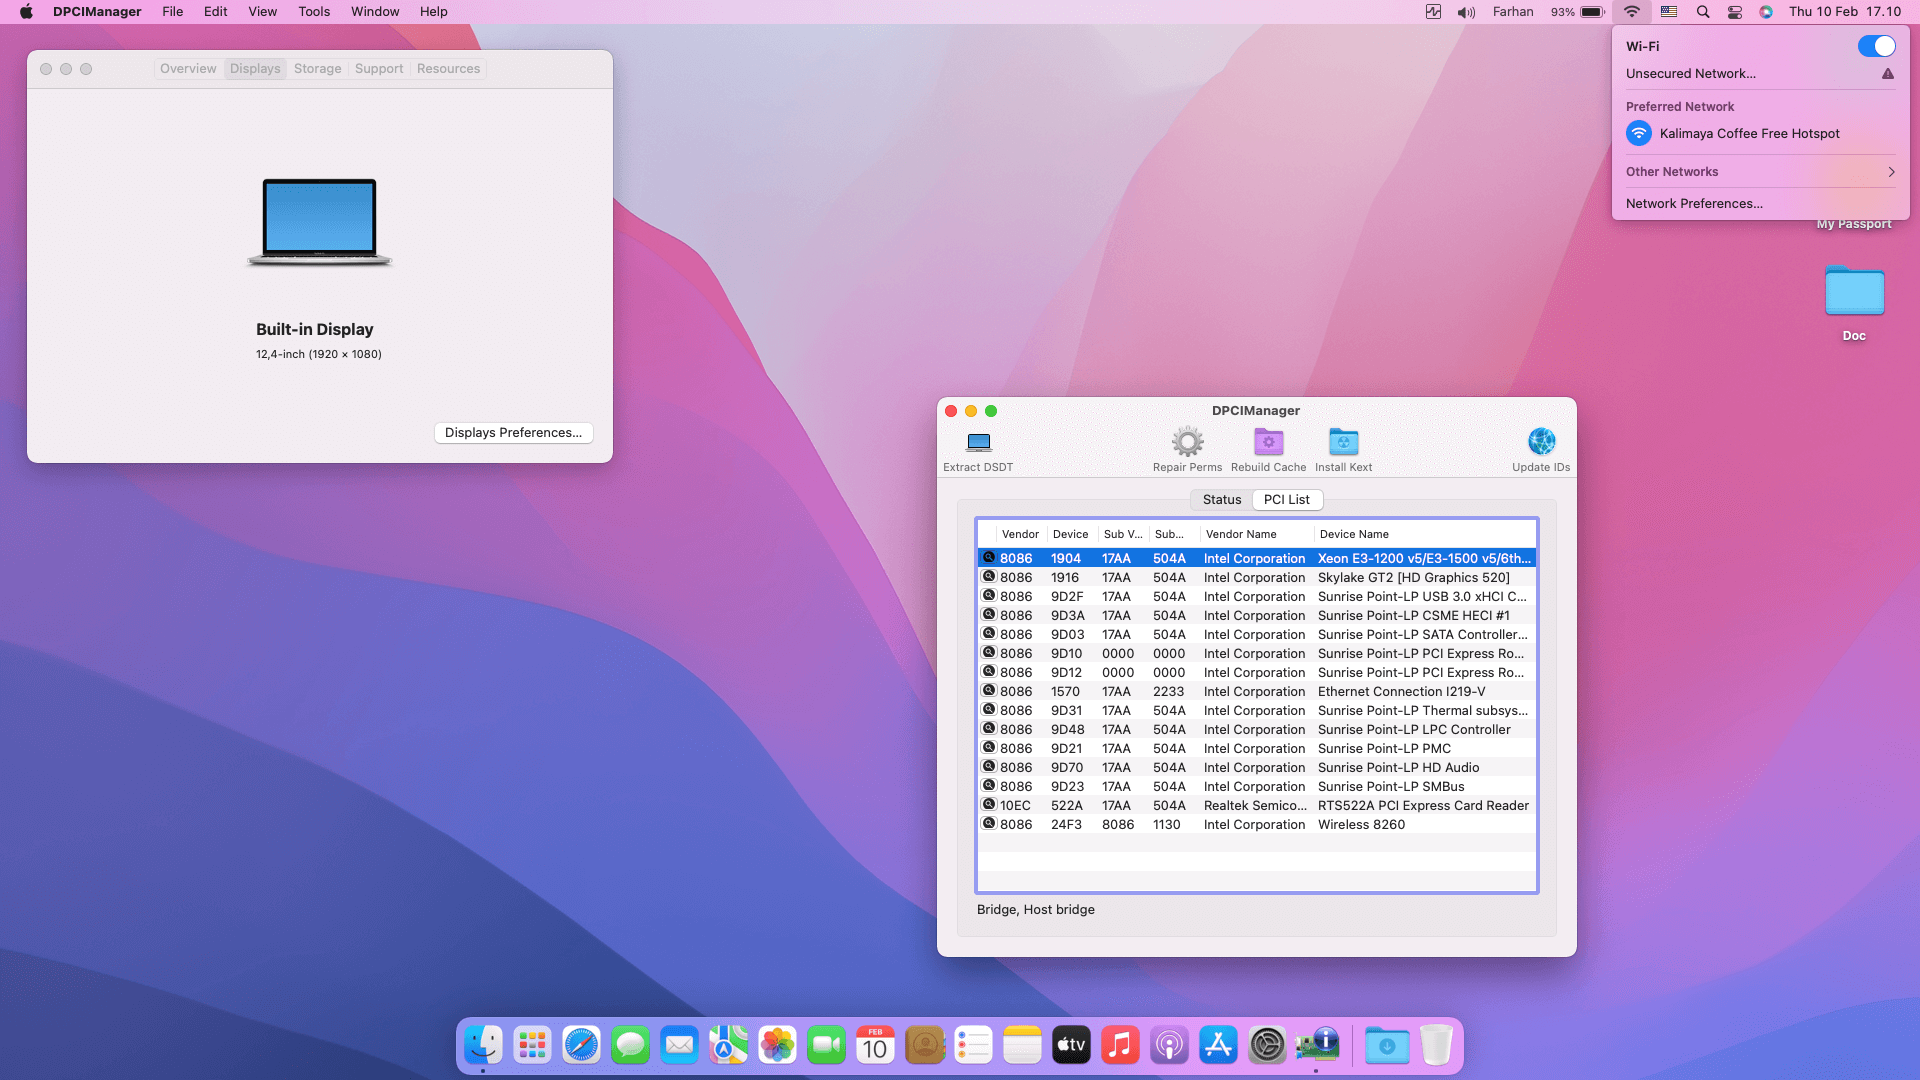
Task: Select the Ethernet Connection I219-V row
Action: 1256,691
